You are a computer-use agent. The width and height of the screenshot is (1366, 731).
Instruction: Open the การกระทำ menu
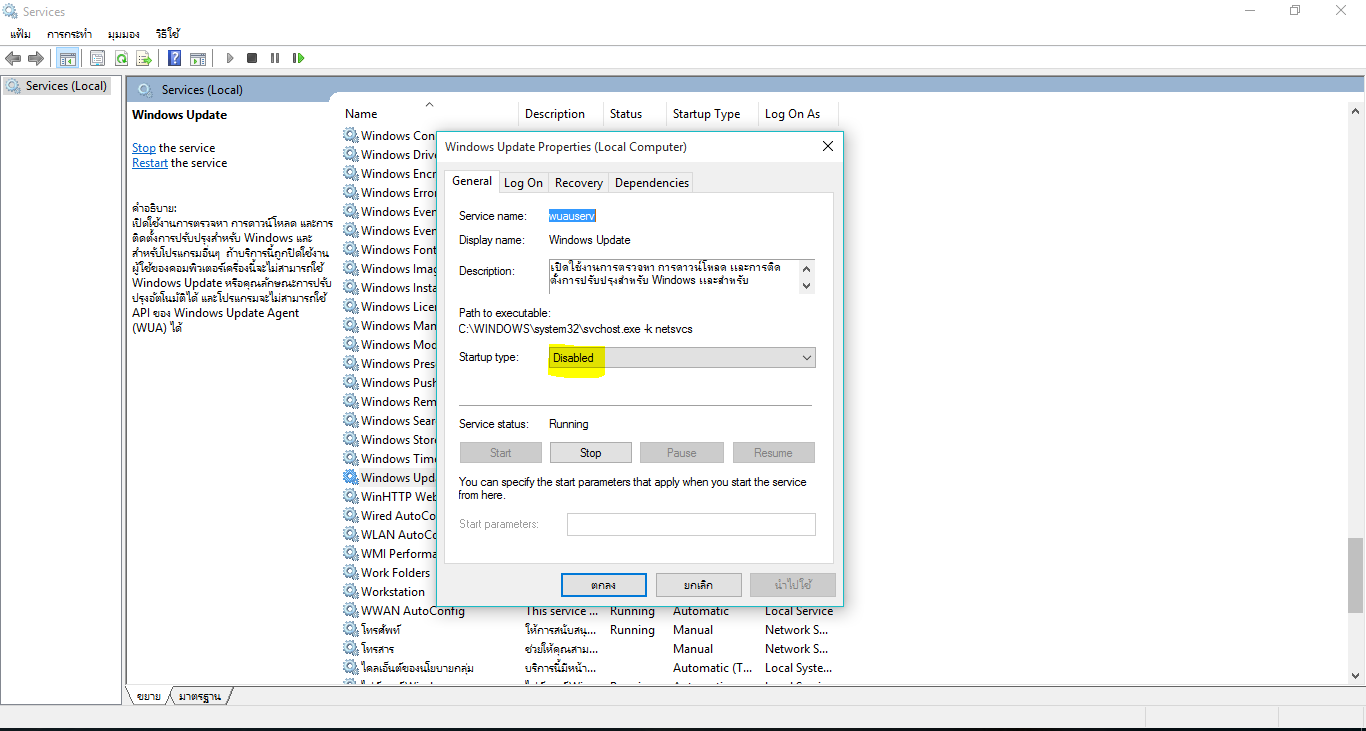70,34
